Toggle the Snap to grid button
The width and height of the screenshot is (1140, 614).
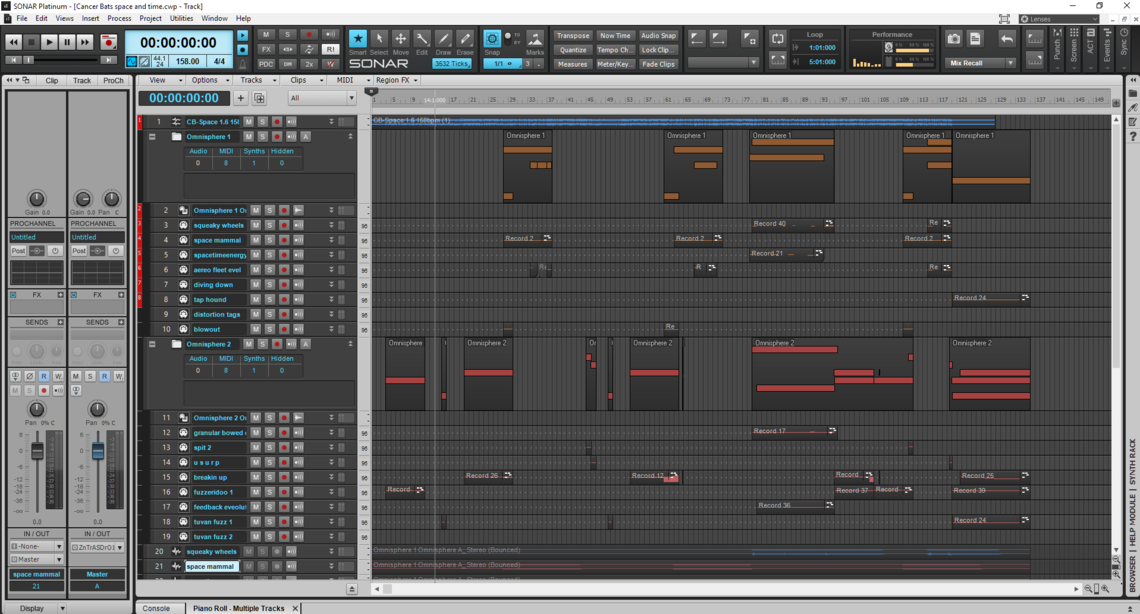[x=492, y=39]
